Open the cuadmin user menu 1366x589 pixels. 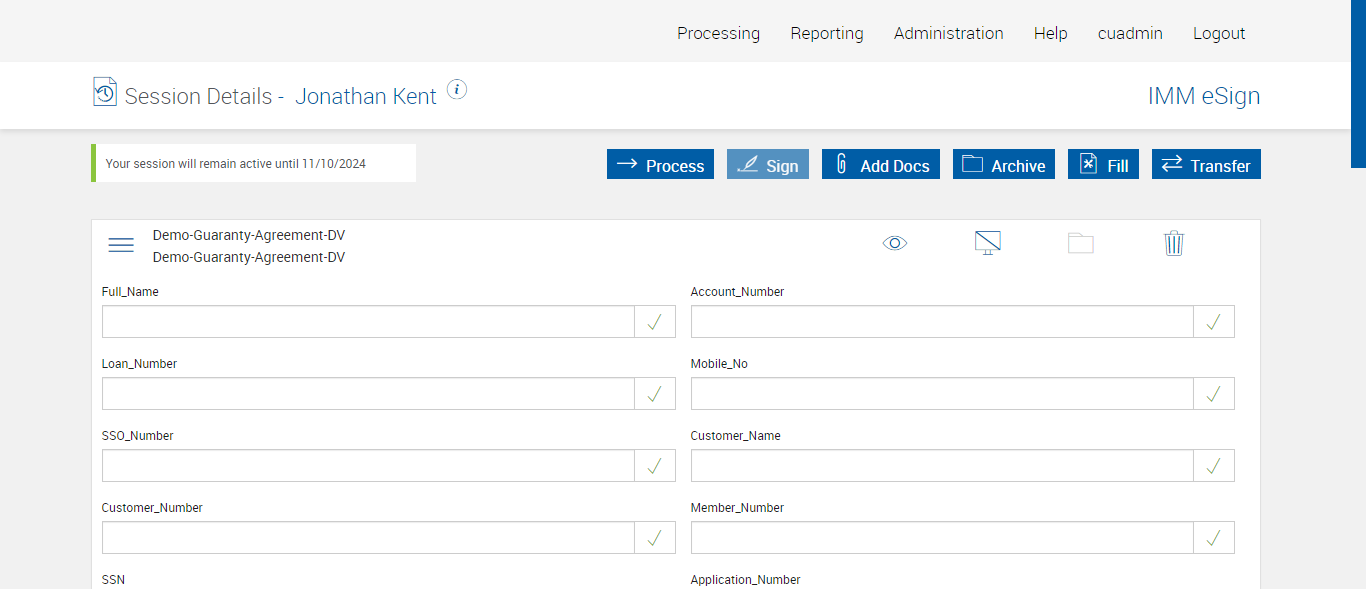click(x=1130, y=33)
